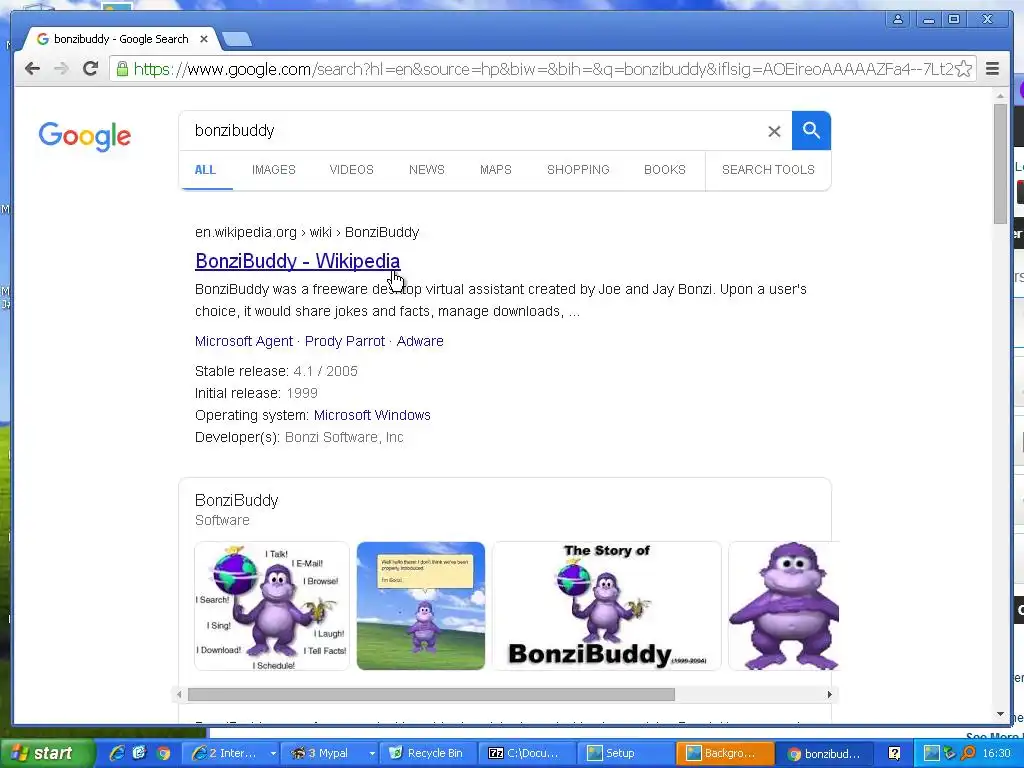
Task: Click the Google logo
Action: [85, 136]
